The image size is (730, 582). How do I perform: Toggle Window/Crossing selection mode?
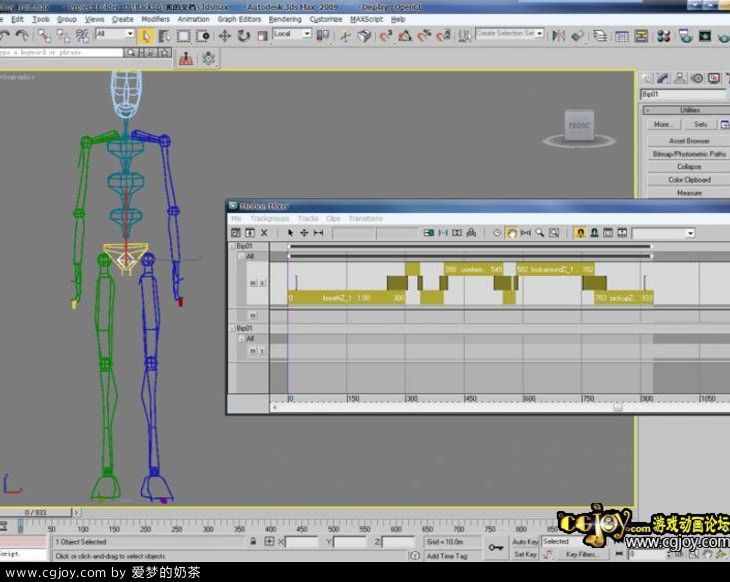pos(203,35)
